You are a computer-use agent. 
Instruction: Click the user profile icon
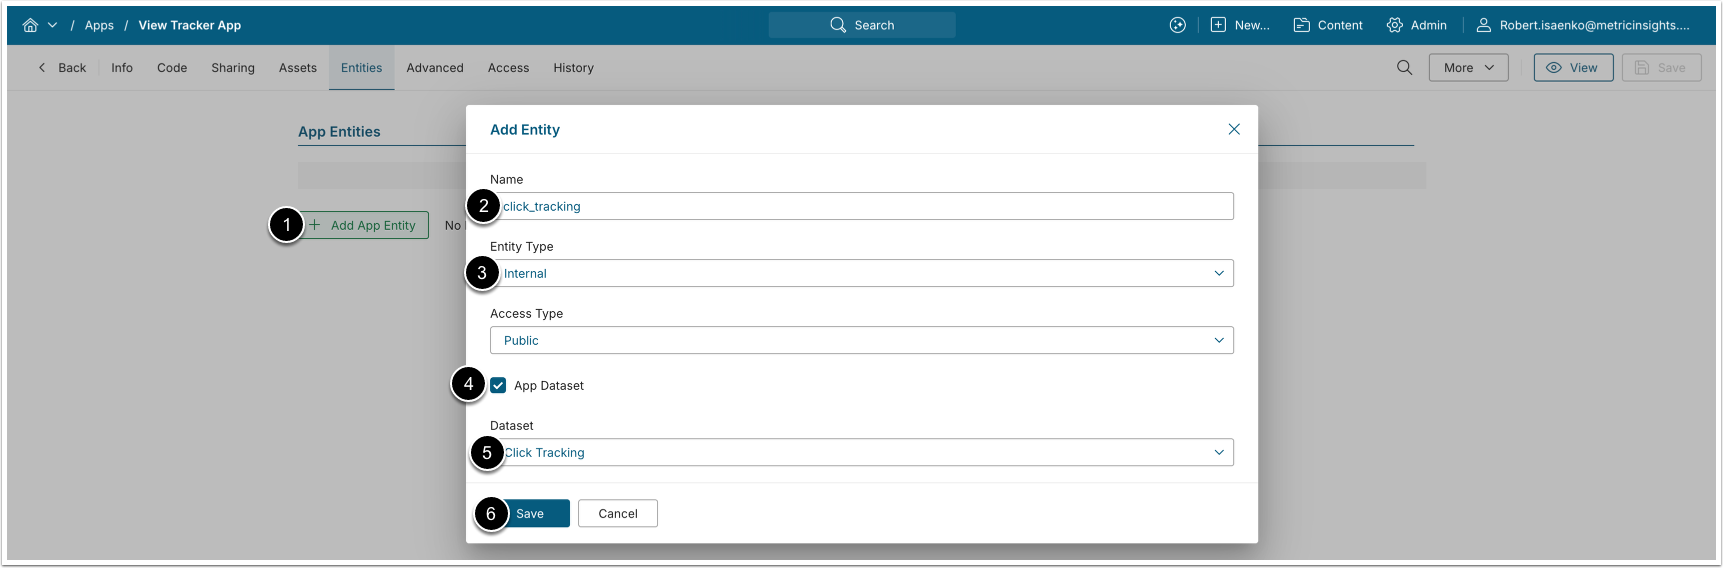[1483, 25]
